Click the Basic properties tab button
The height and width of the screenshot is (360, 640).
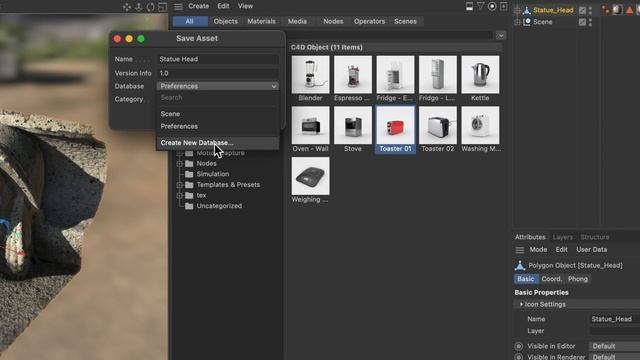click(526, 279)
